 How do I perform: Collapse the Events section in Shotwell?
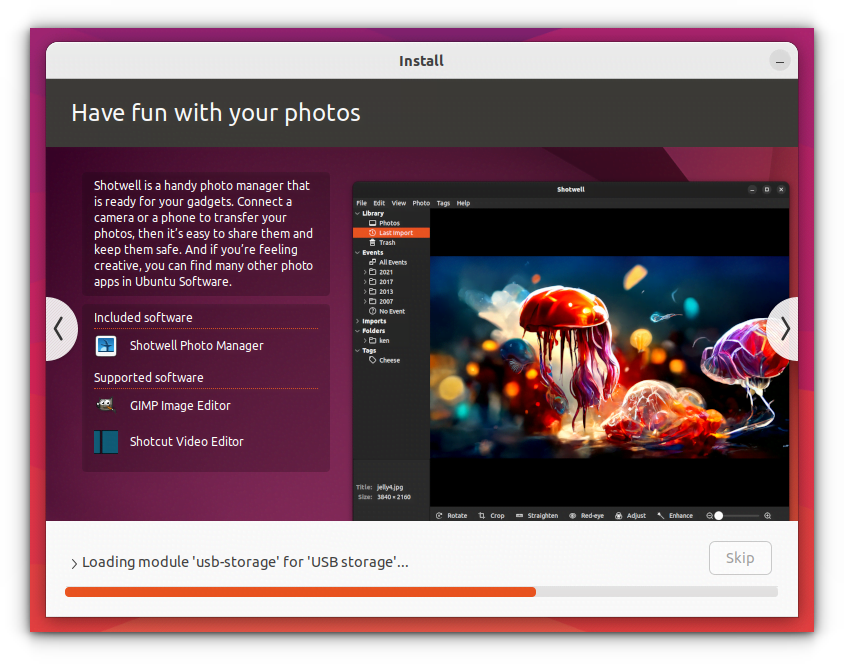[x=357, y=252]
